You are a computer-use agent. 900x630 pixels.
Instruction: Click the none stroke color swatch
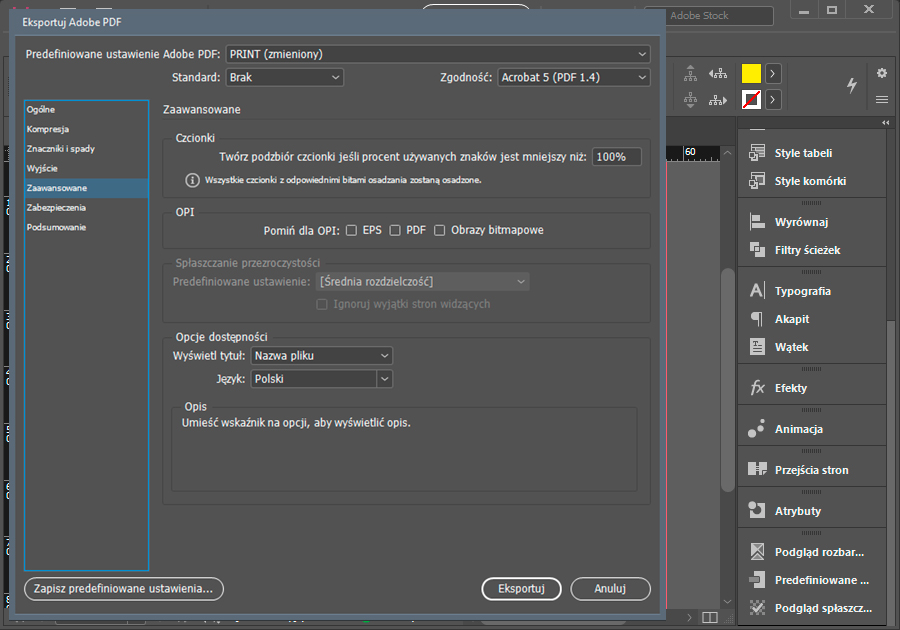click(x=751, y=100)
